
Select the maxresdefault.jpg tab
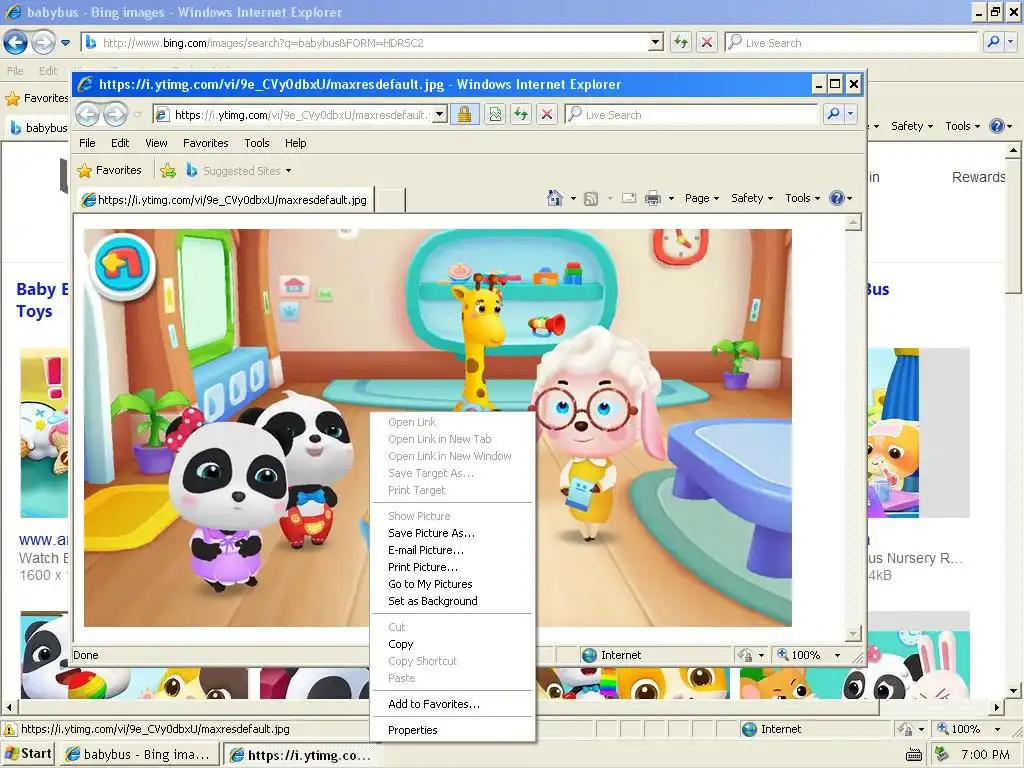[x=225, y=200]
